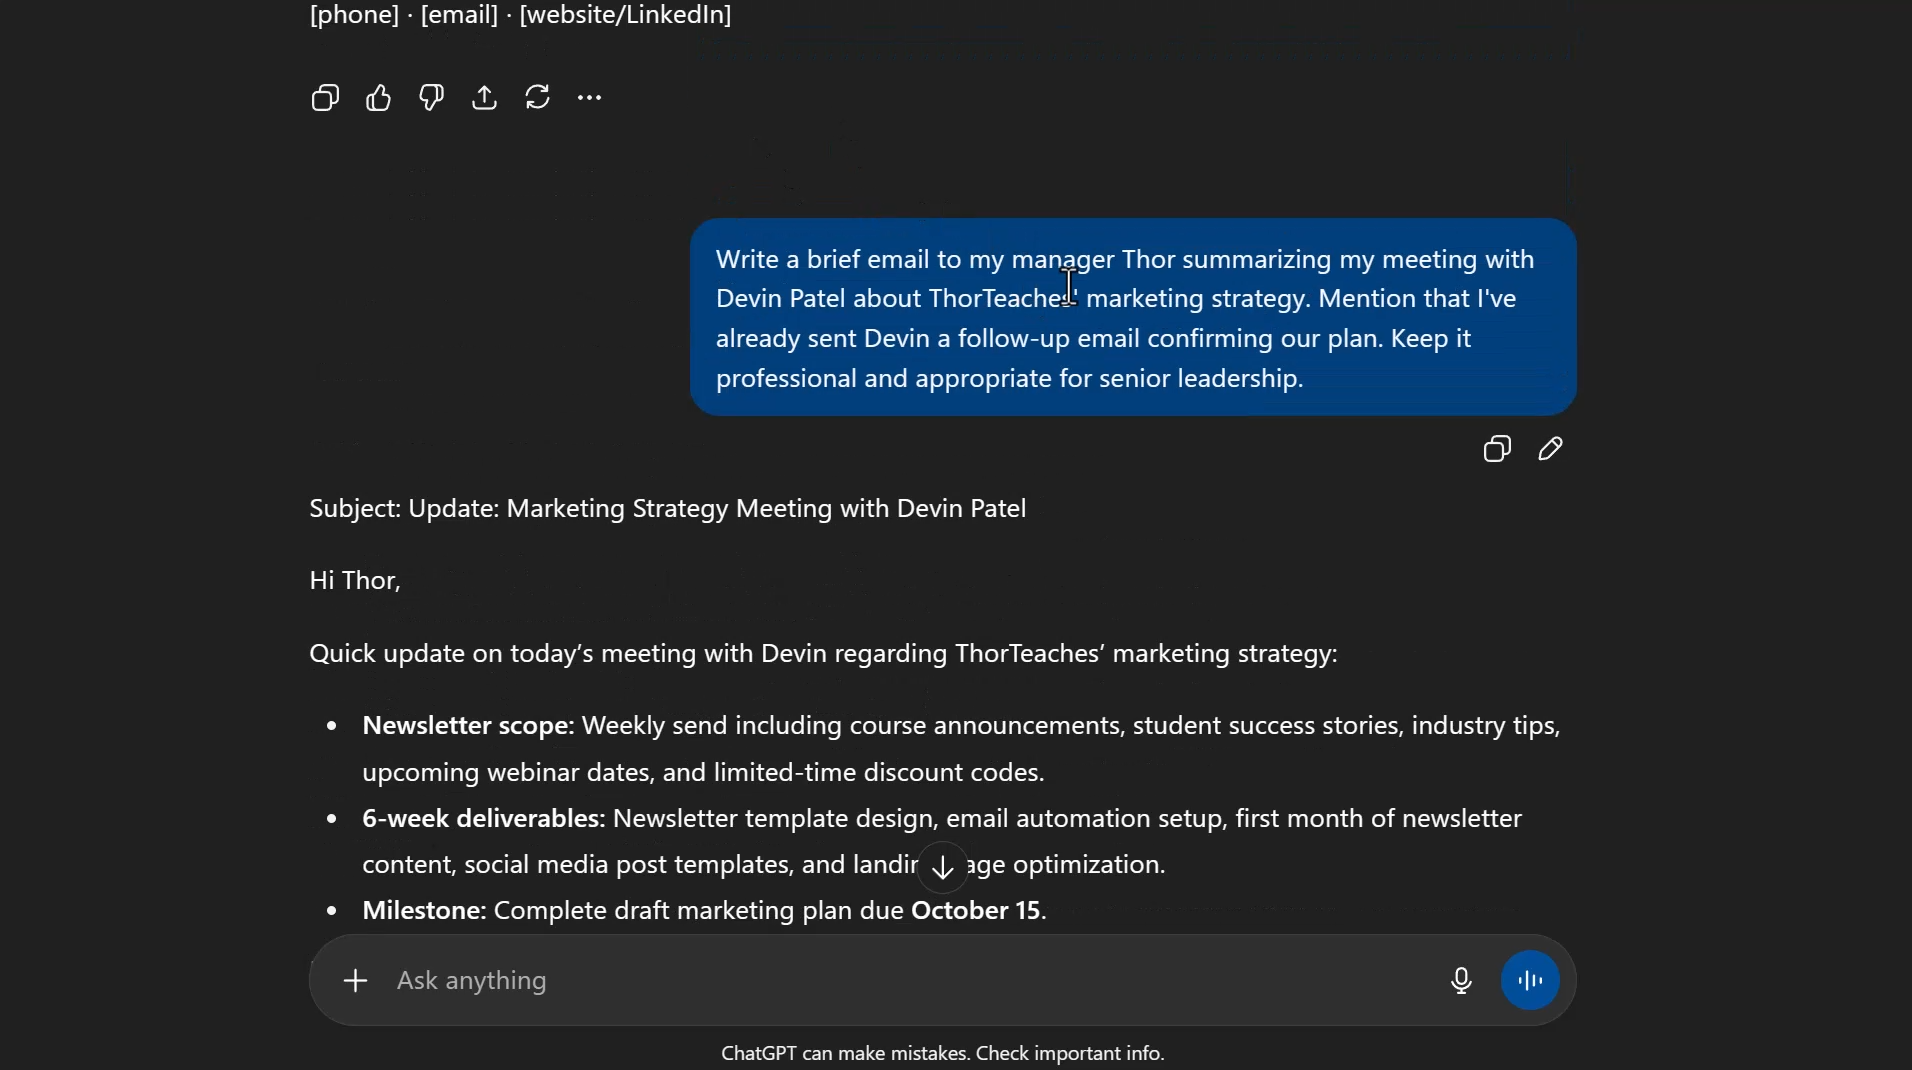The width and height of the screenshot is (1912, 1070).
Task: Copy the previous assistant response
Action: coord(325,98)
